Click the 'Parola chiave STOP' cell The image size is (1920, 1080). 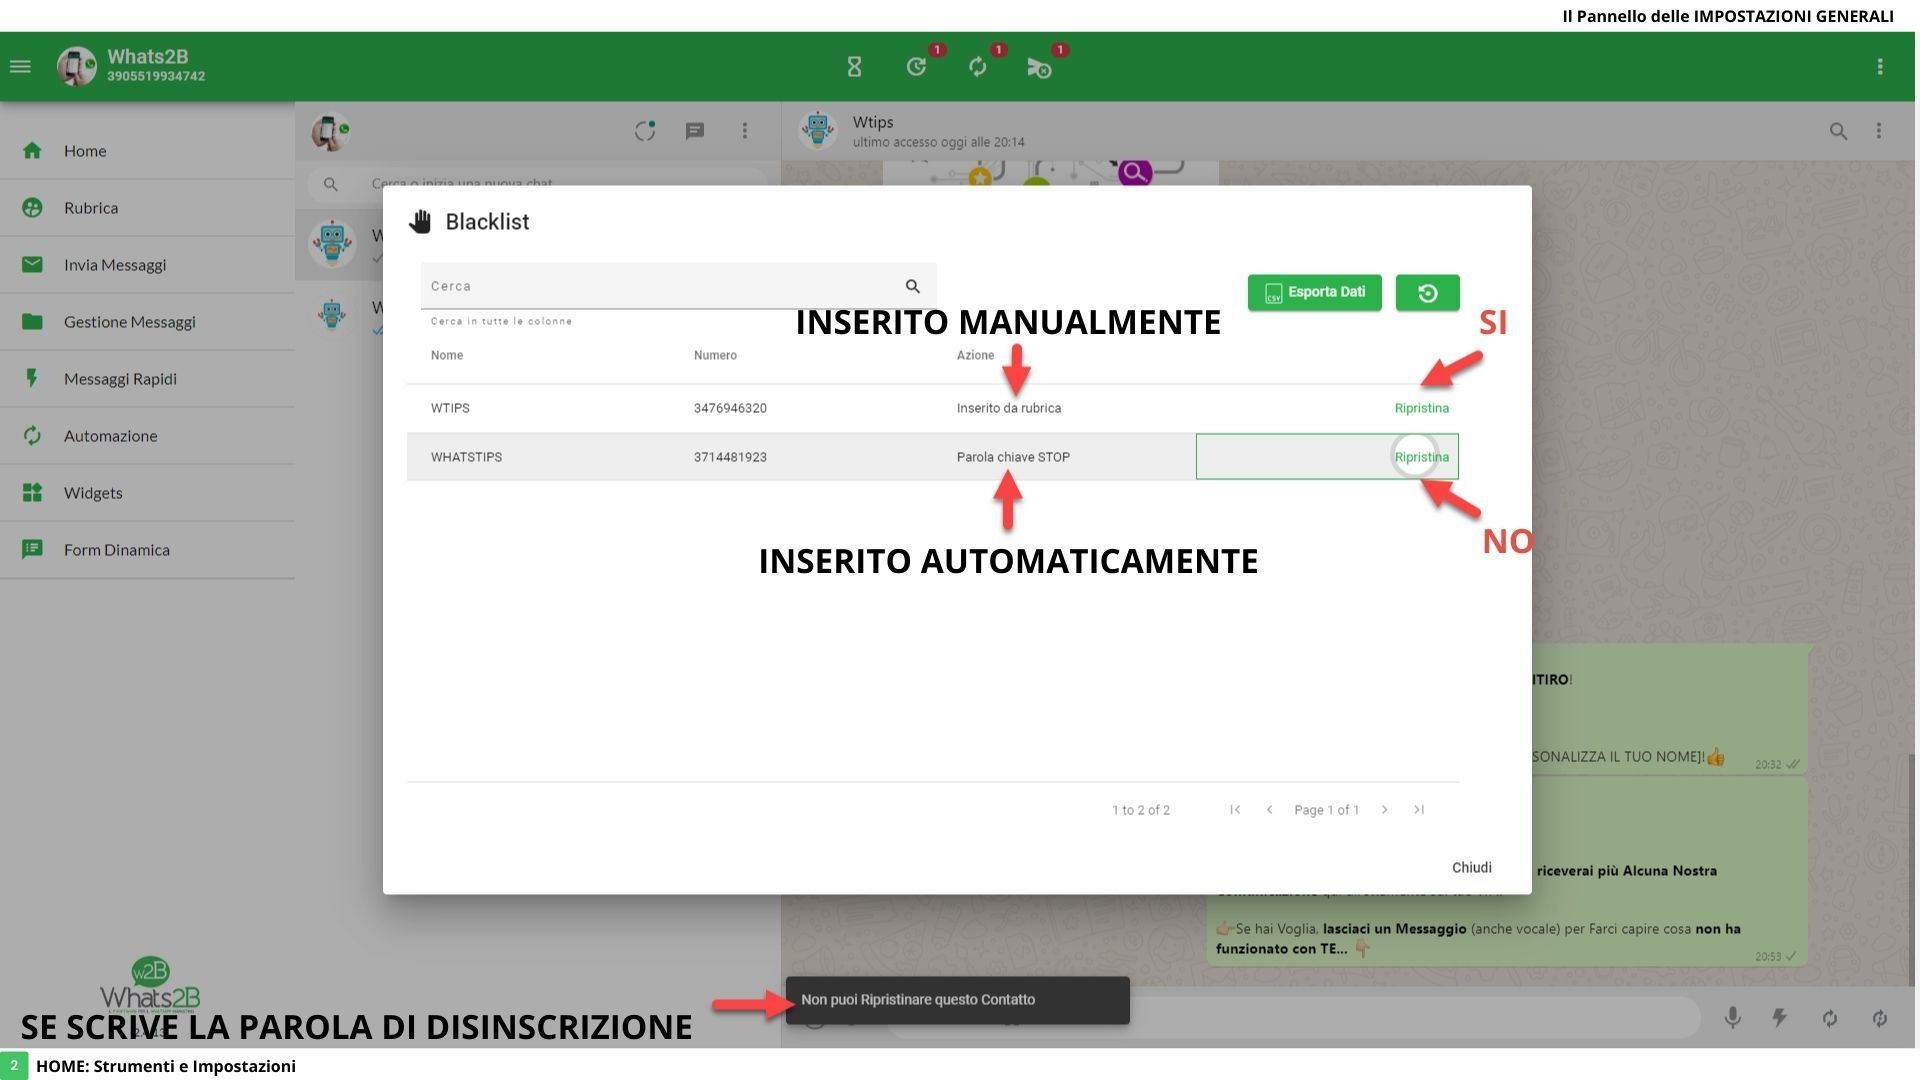(x=1013, y=457)
